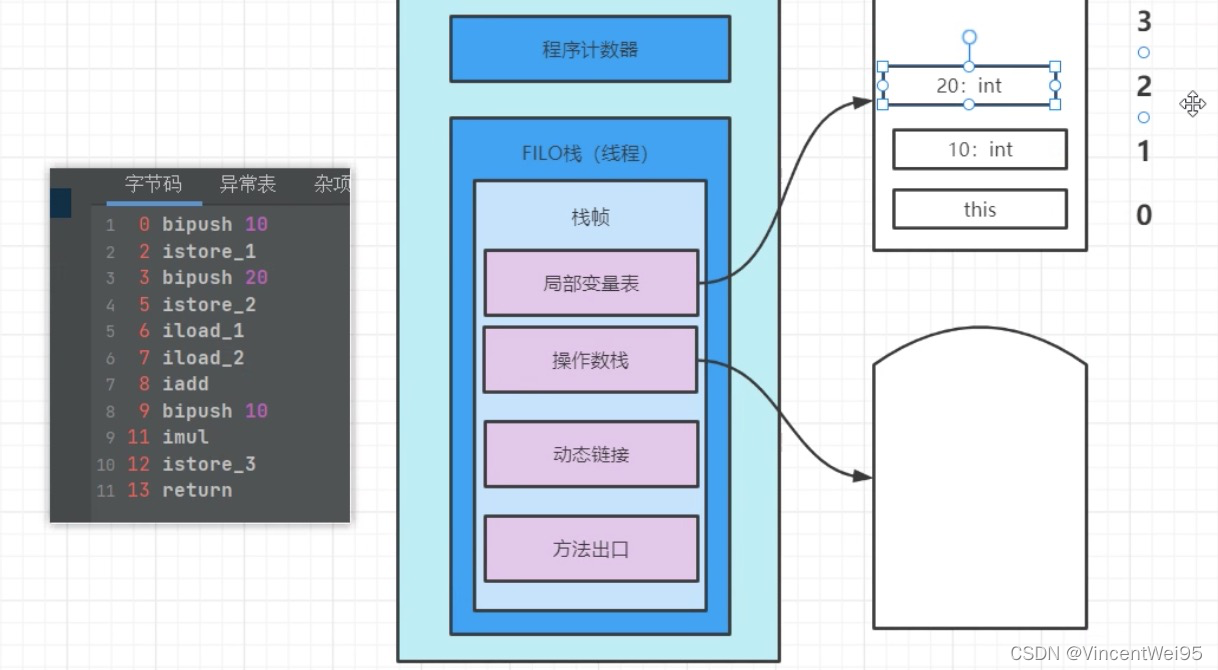Viewport: 1218px width, 670px height.
Task: Select the 局部变量表 block in the stack frame
Action: coord(590,281)
